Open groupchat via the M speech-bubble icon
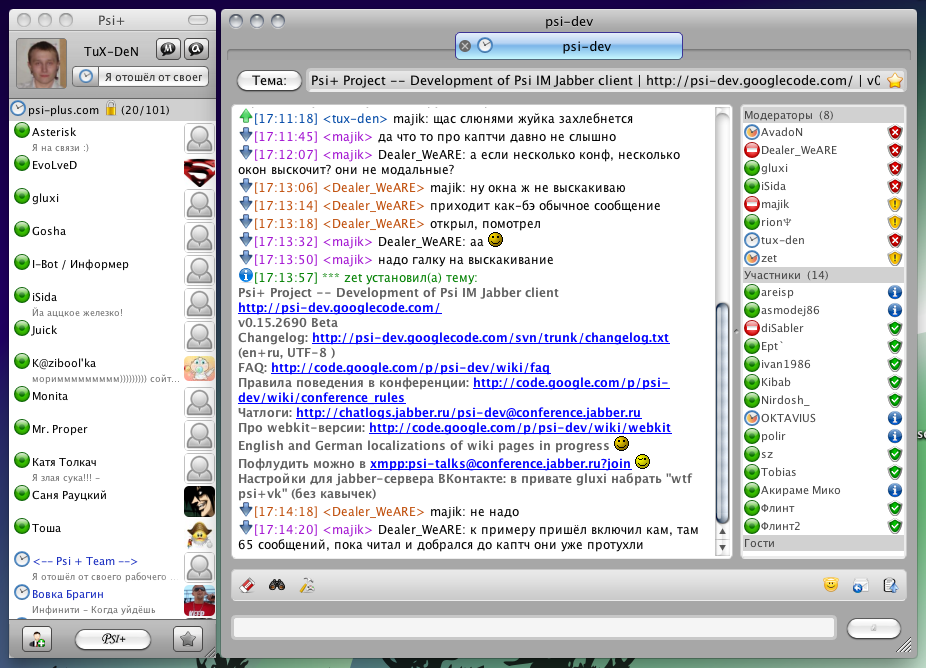Screen dimensions: 926x668 168,48
